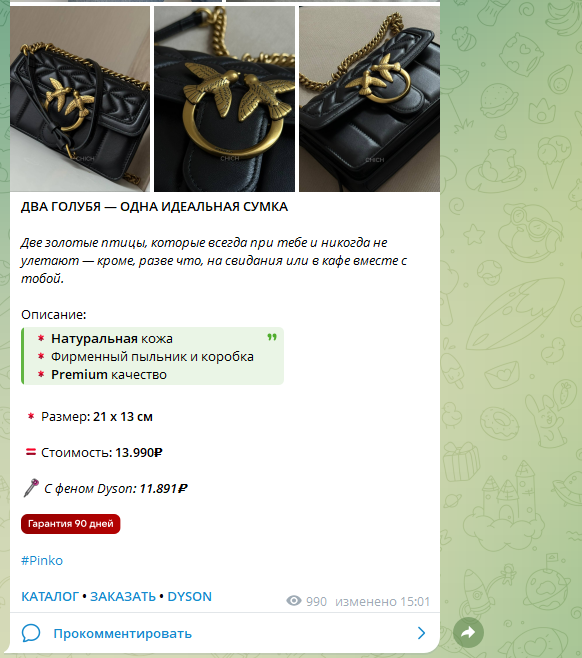This screenshot has height=658, width=582.
Task: Open the #Pinko hashtag
Action: [42, 560]
